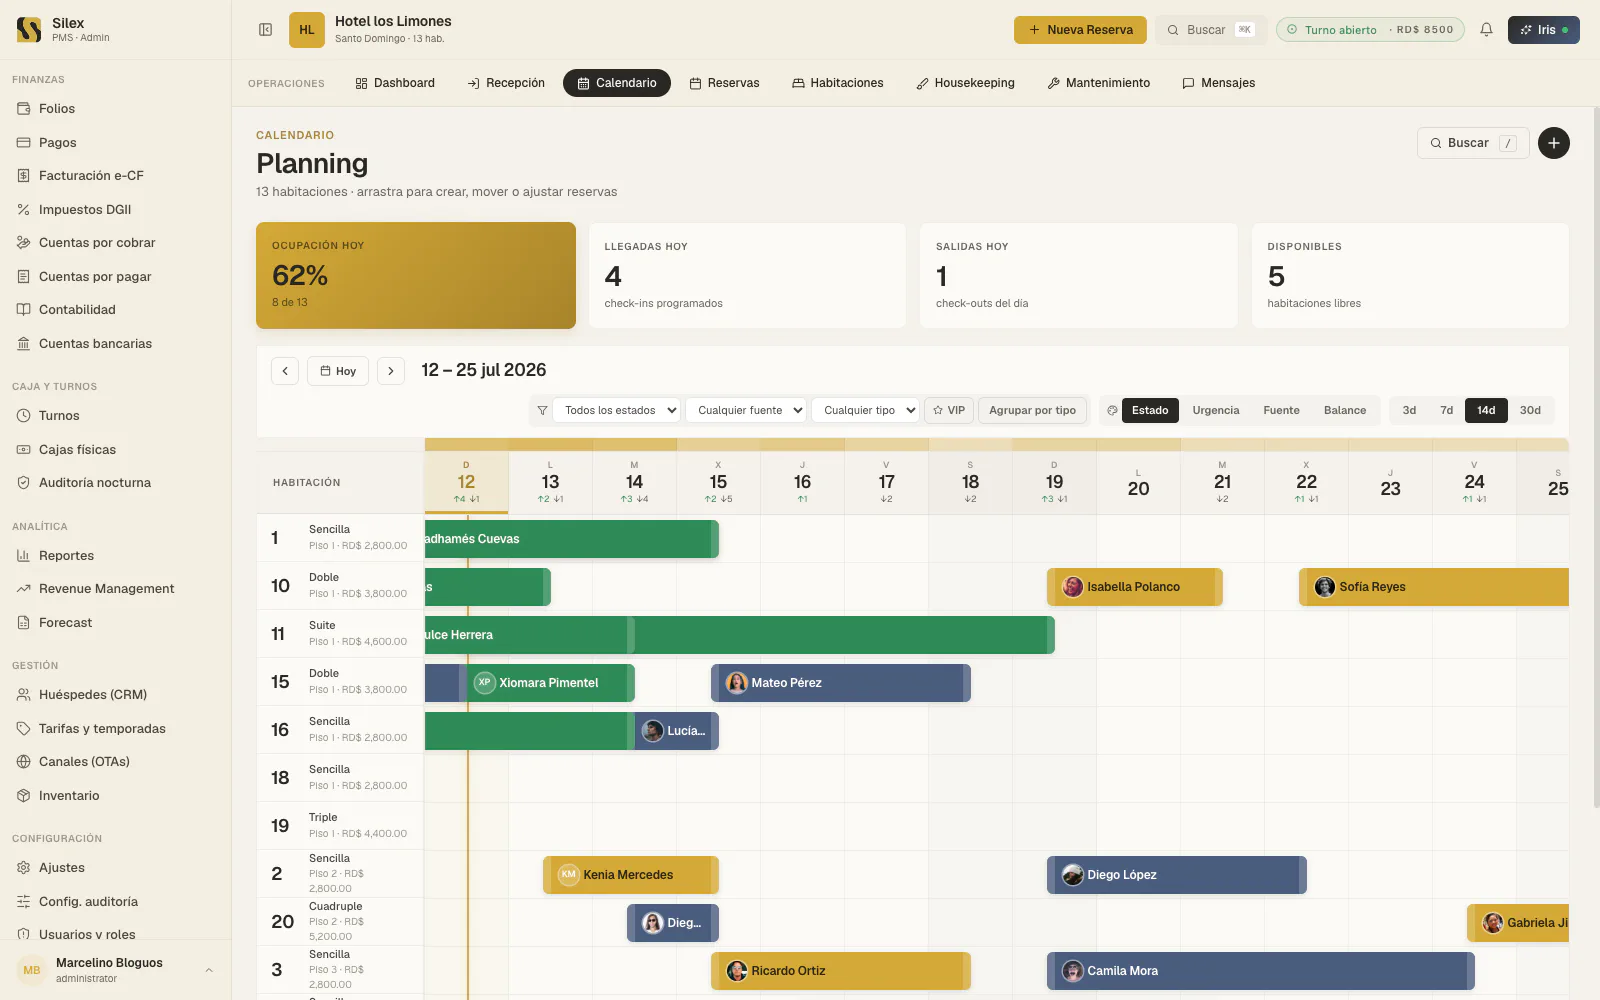This screenshot has width=1600, height=1000.
Task: Expand Marcelino Bloguos user menu
Action: point(115,970)
